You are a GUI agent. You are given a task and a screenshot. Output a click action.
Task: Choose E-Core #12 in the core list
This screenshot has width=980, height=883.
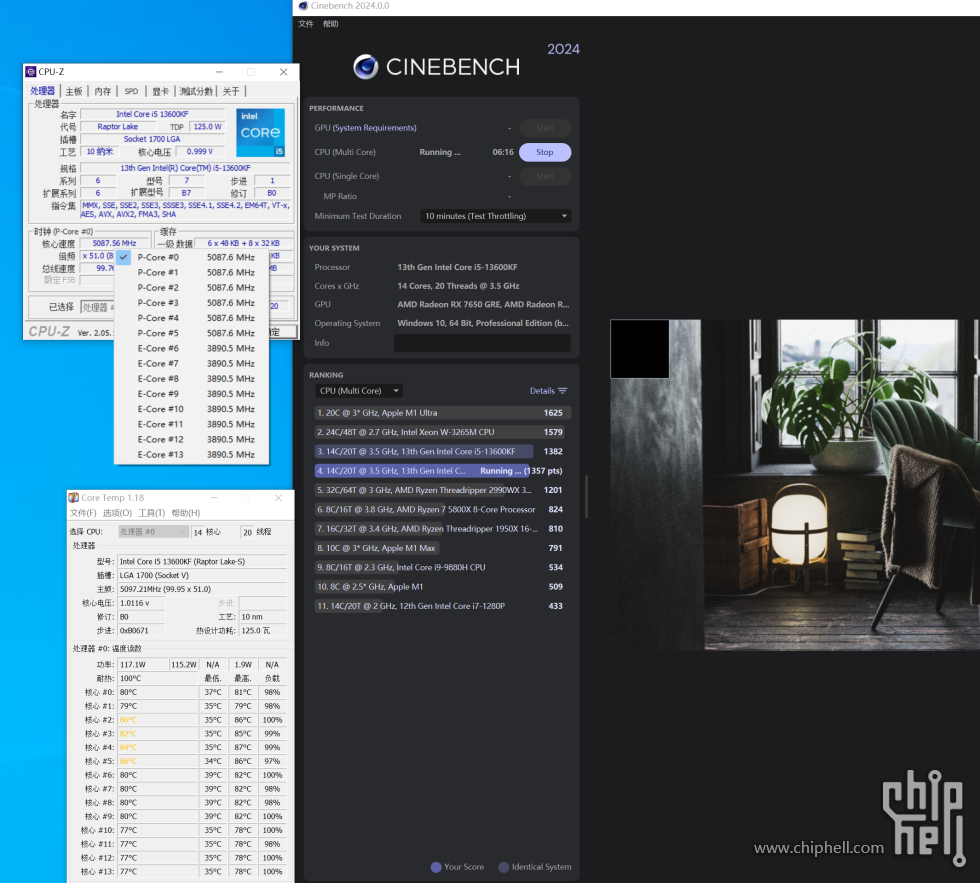pyautogui.click(x=192, y=439)
